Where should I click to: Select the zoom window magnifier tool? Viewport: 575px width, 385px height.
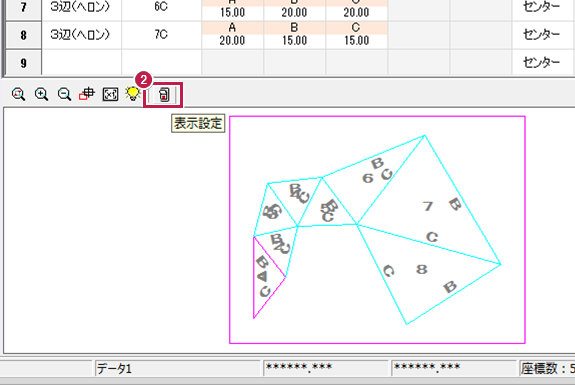tap(18, 94)
